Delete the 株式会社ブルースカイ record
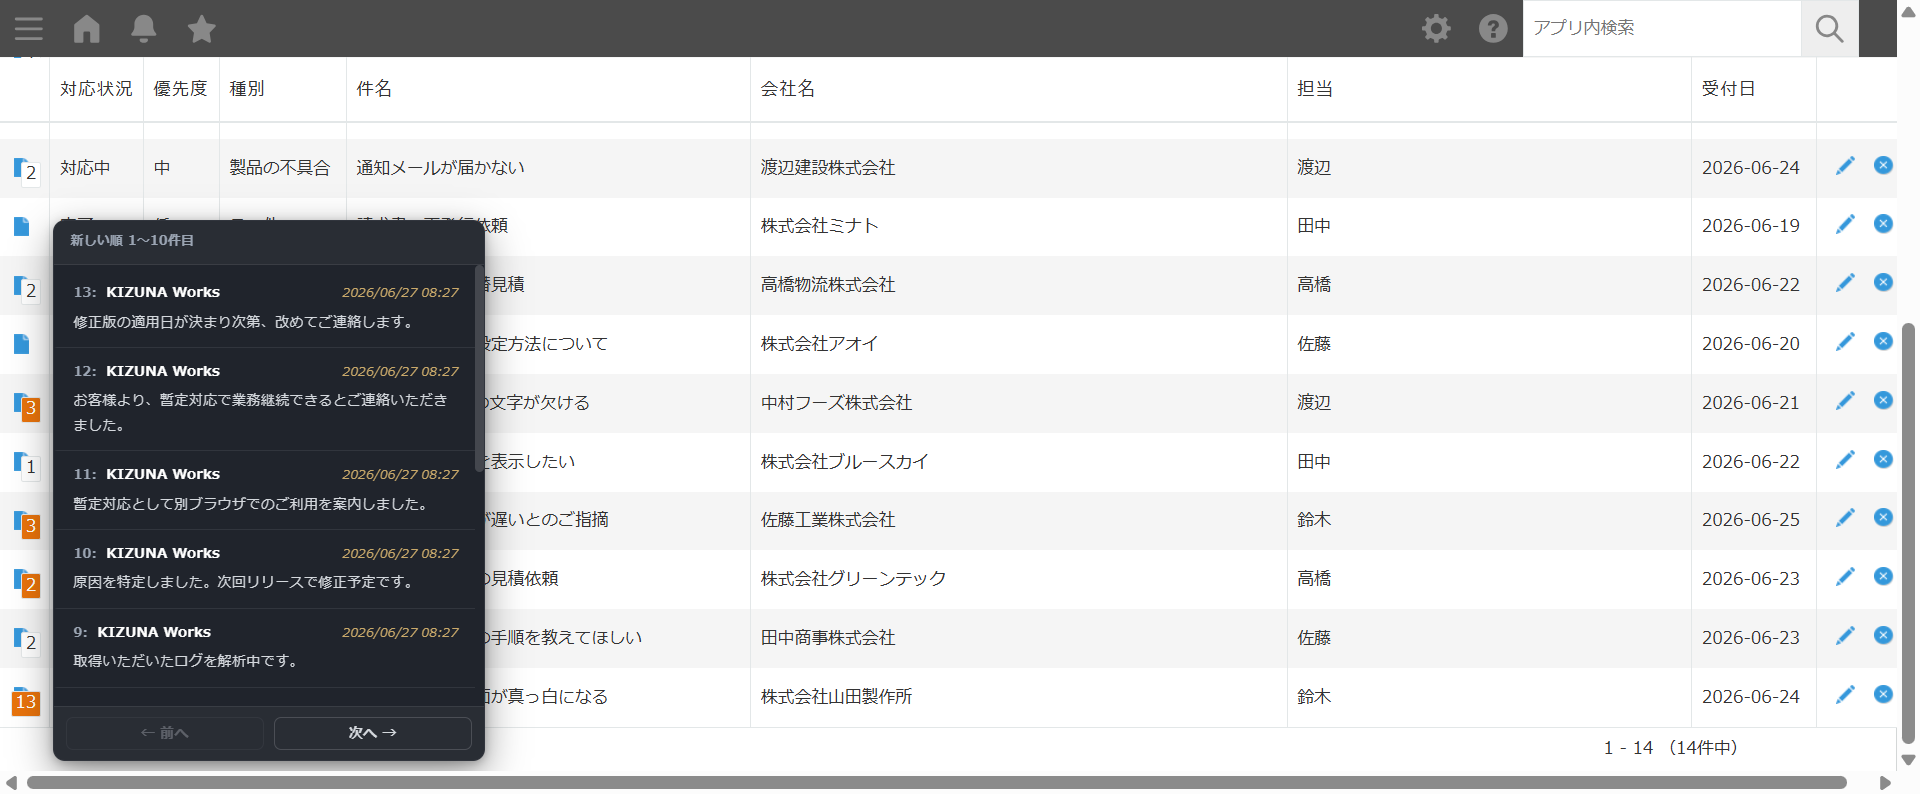The image size is (1920, 794). pyautogui.click(x=1883, y=459)
